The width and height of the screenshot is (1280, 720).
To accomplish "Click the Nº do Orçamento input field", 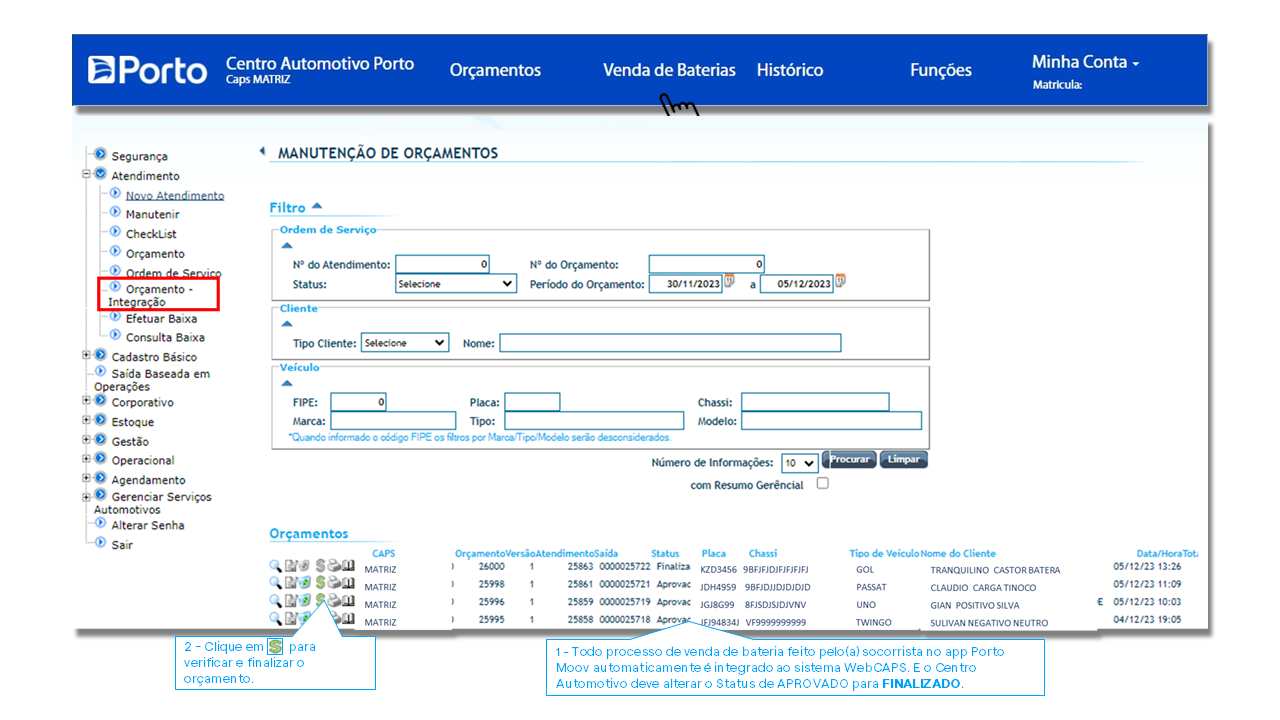I will pyautogui.click(x=707, y=264).
